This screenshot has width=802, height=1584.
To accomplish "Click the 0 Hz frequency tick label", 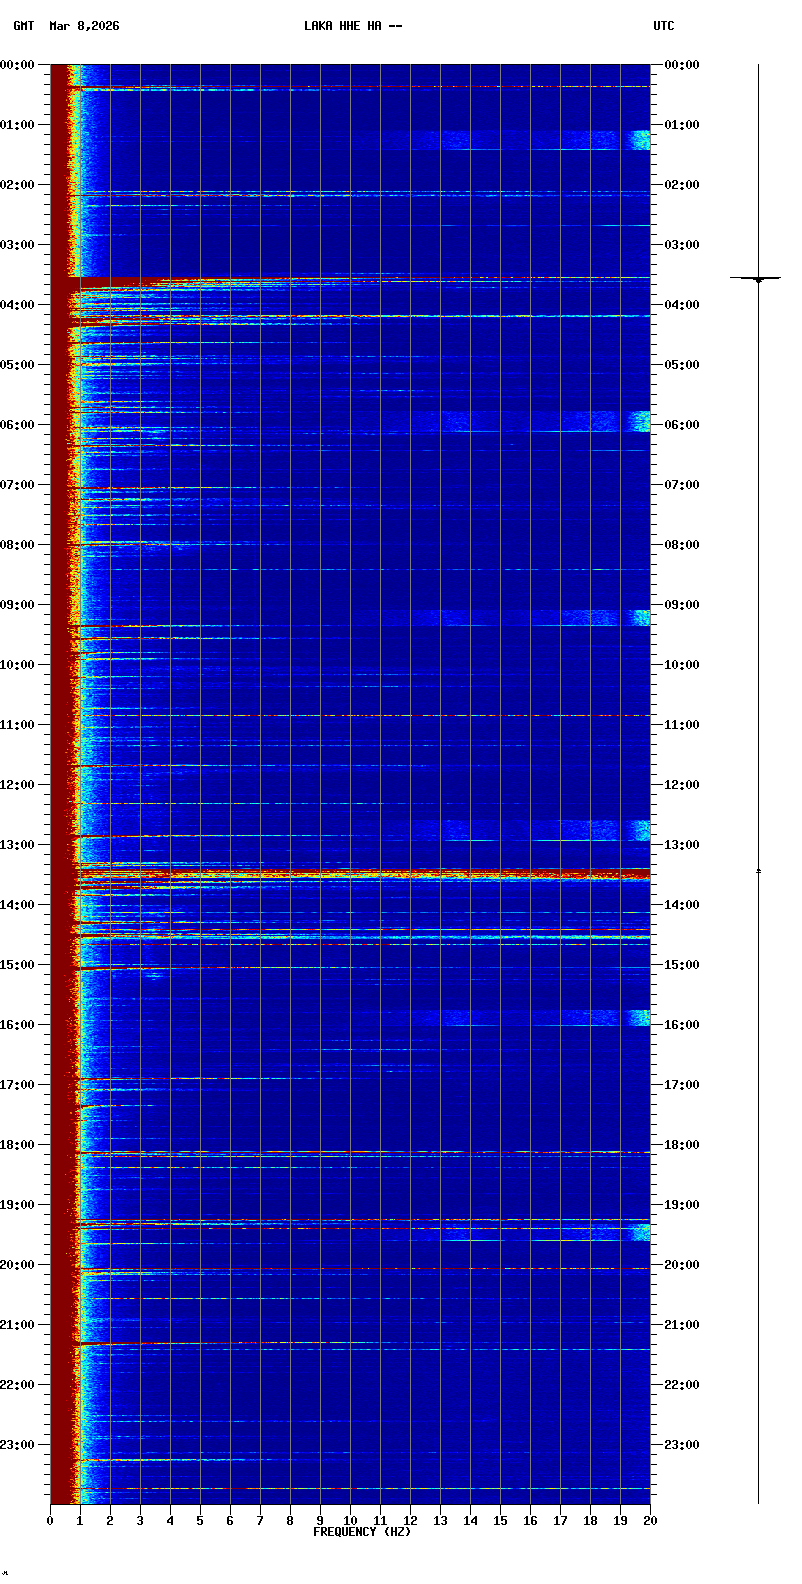I will click(50, 1521).
